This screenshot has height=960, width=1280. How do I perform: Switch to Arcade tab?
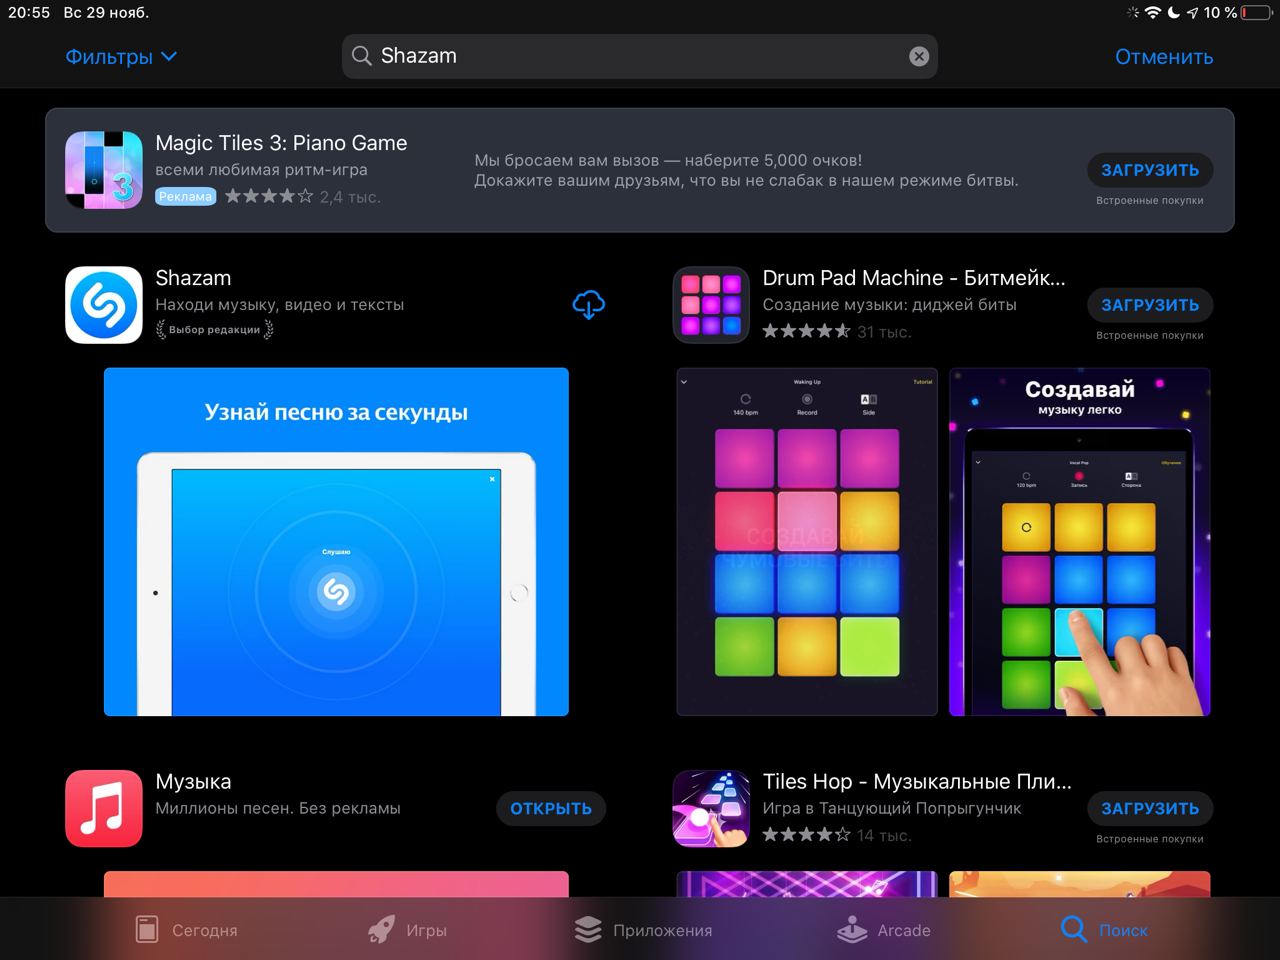pos(884,930)
